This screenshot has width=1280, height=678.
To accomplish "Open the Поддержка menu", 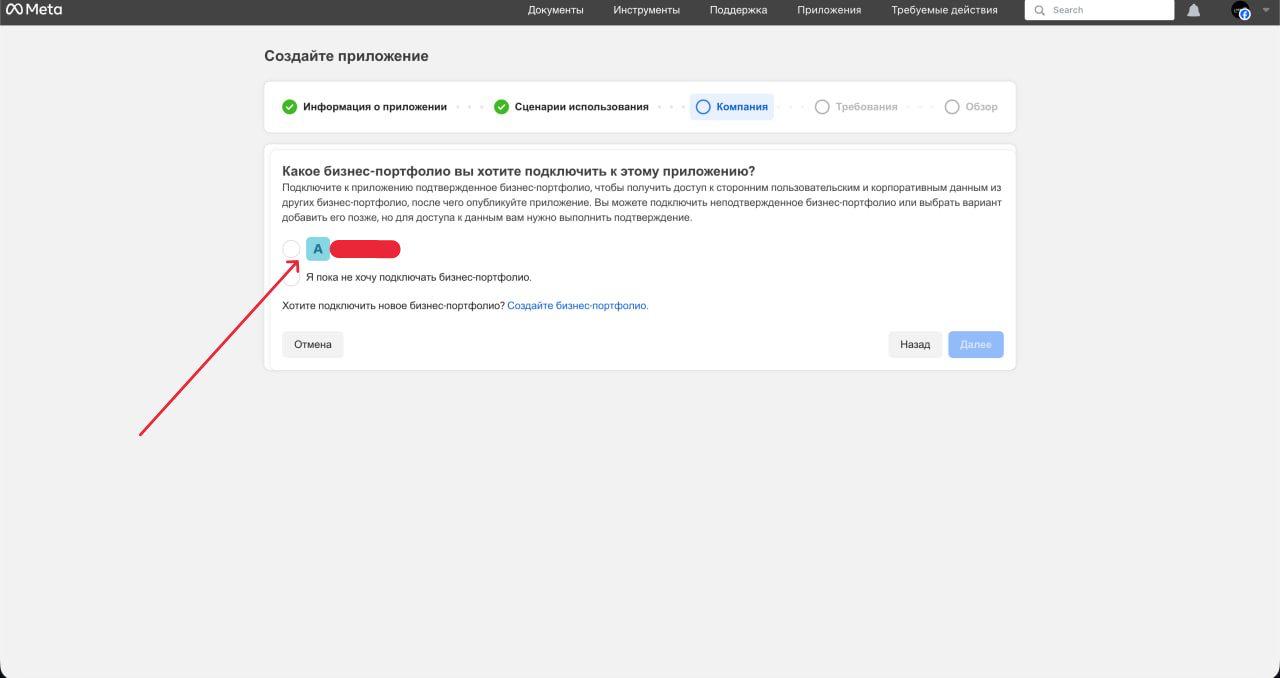I will click(x=738, y=10).
